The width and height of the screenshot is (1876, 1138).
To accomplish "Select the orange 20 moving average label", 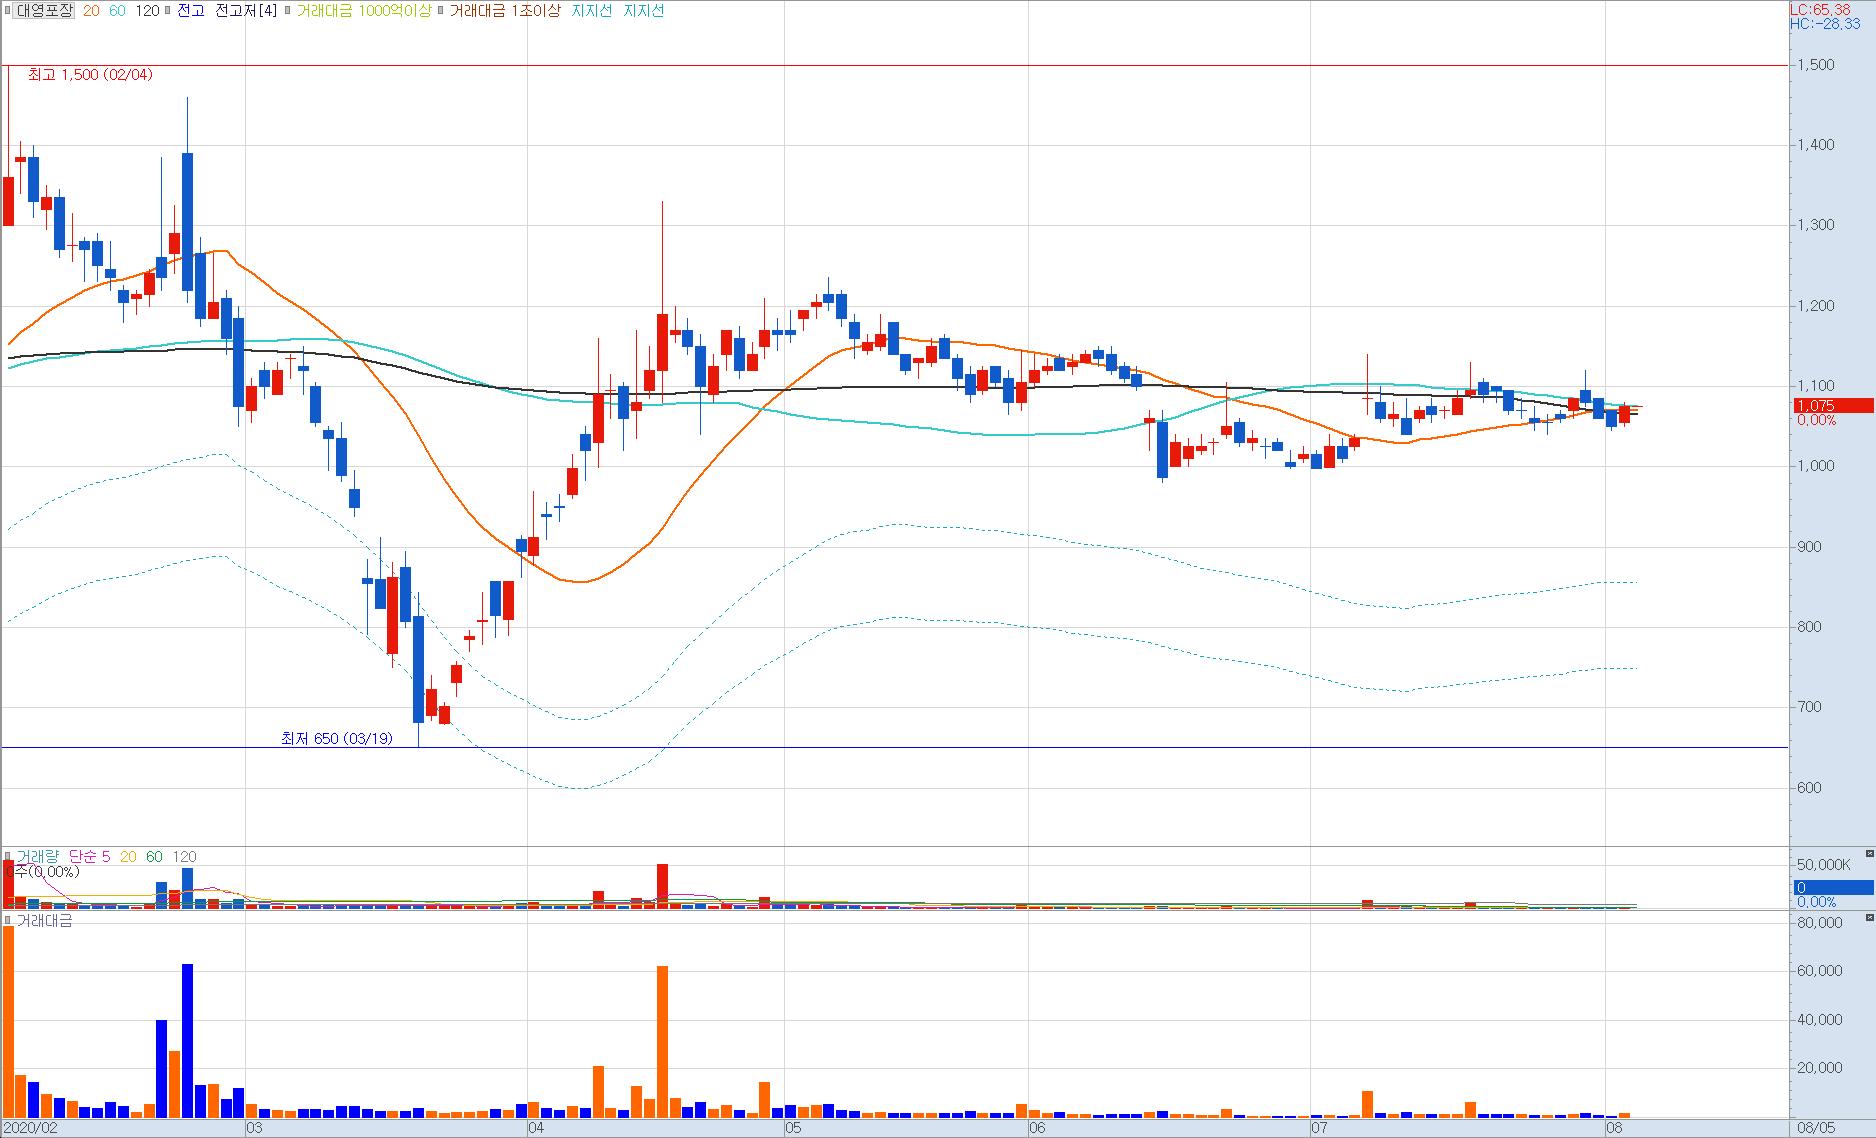I will point(91,11).
